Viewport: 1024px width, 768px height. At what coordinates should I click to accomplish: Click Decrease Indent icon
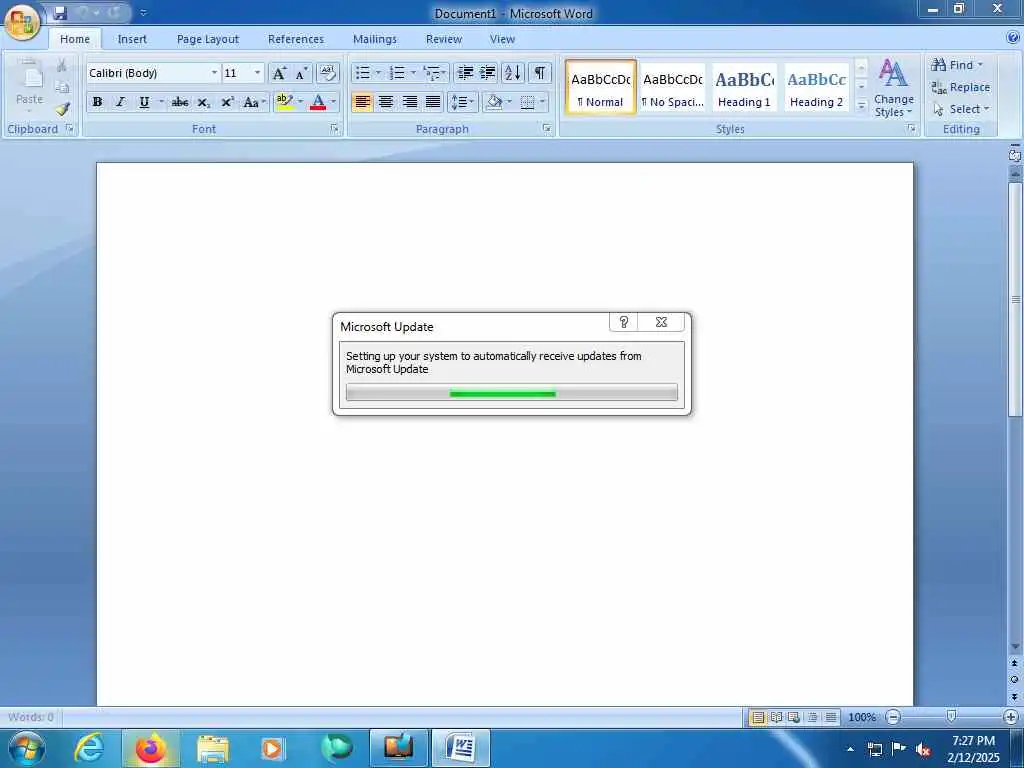point(465,72)
